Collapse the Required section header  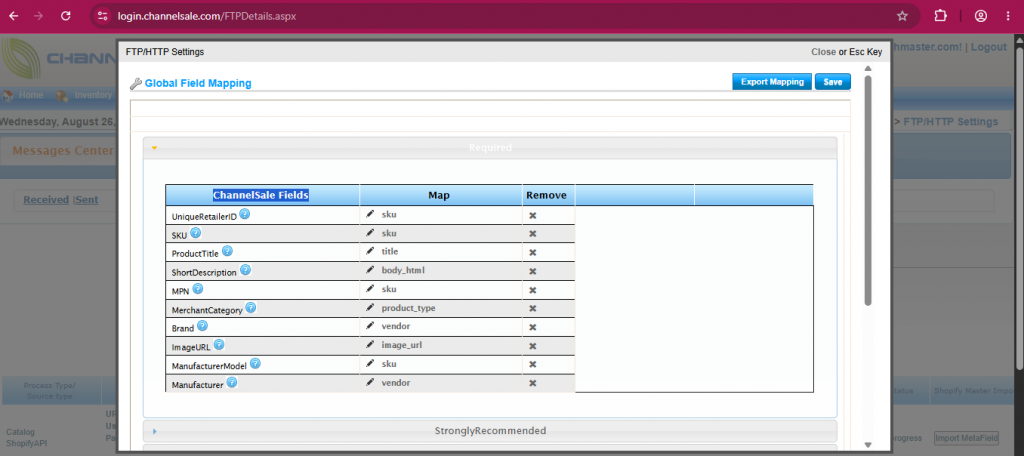(x=490, y=148)
